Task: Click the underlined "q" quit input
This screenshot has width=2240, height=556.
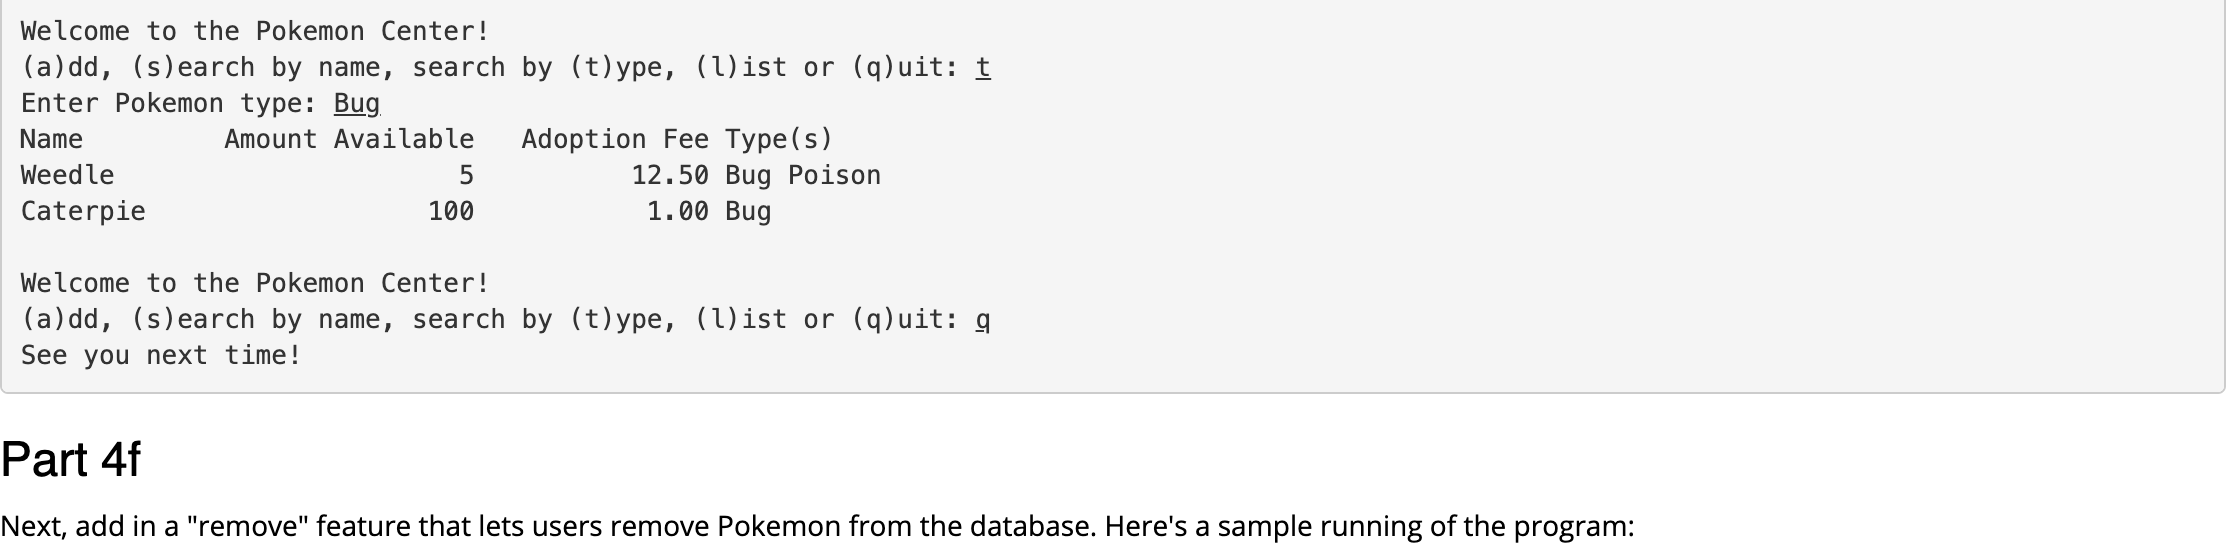Action: click(x=983, y=320)
